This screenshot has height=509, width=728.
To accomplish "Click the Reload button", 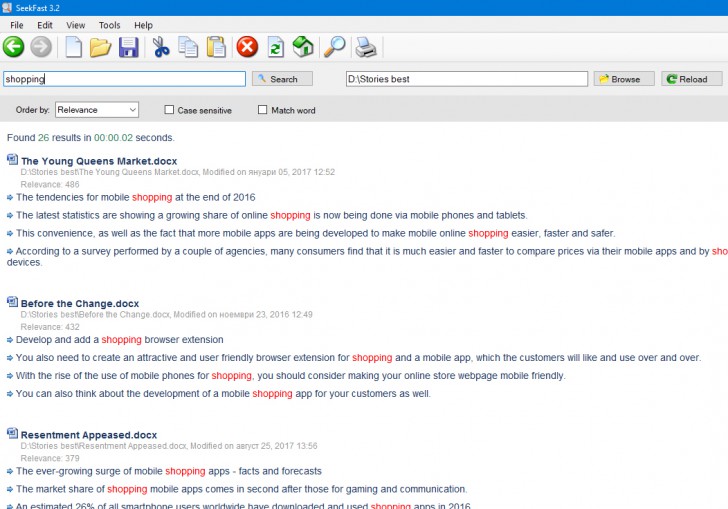I will 692,79.
